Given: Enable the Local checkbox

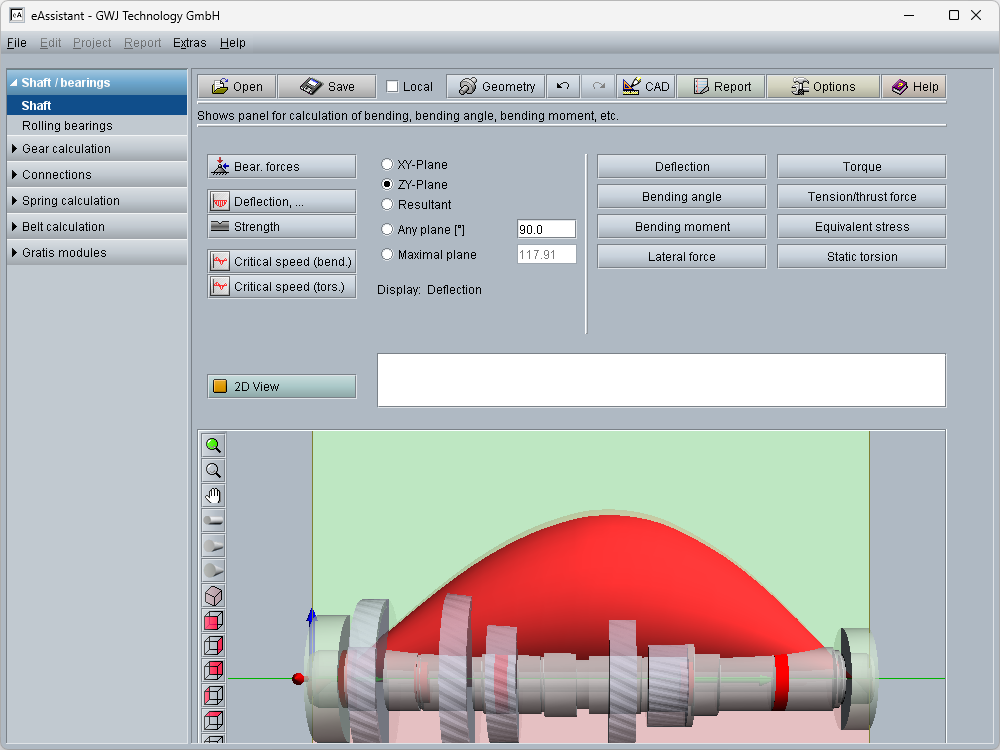Looking at the screenshot, I should (x=392, y=87).
